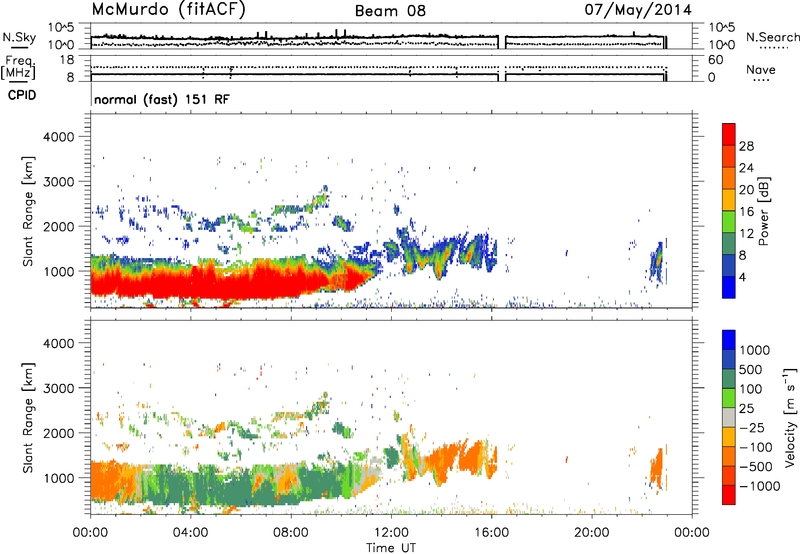Click the 12:00 time axis label
The width and height of the screenshot is (800, 554).
[x=391, y=533]
